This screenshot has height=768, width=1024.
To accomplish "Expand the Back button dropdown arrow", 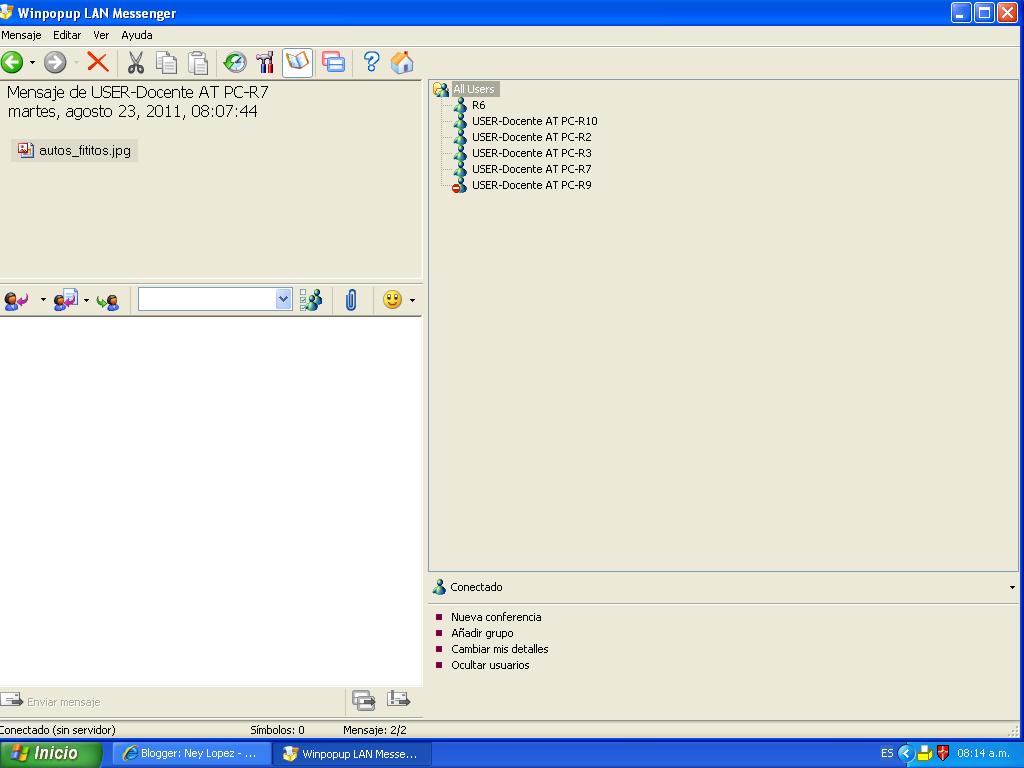I will coord(32,62).
